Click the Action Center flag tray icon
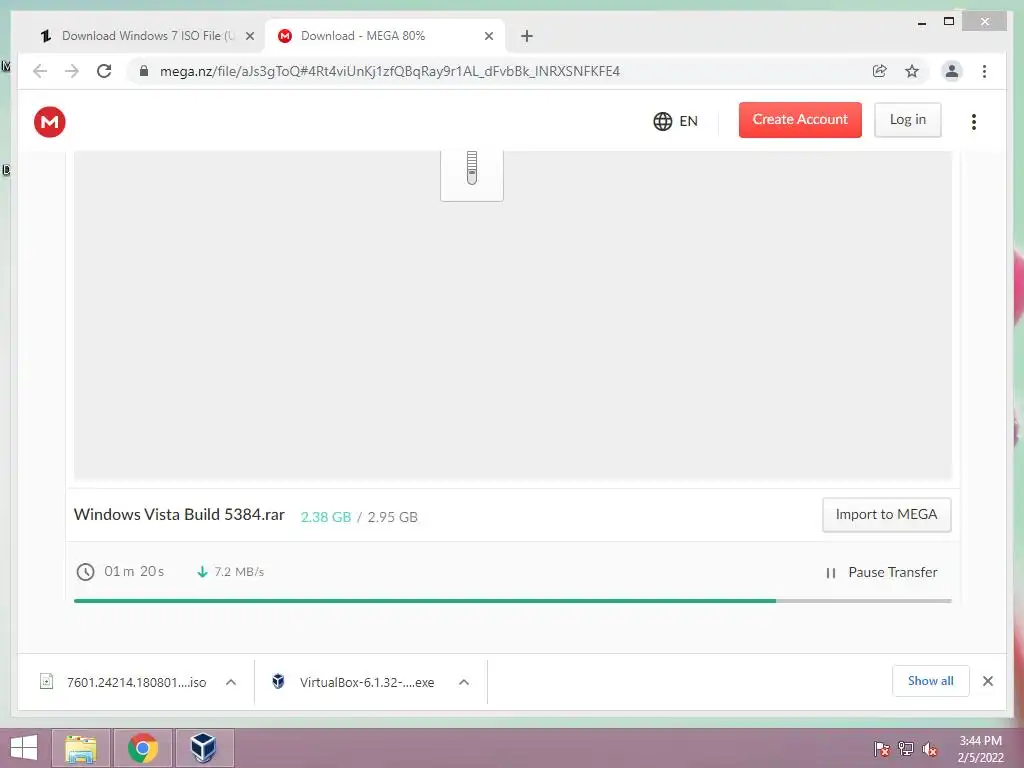The height and width of the screenshot is (768, 1024). (x=882, y=748)
